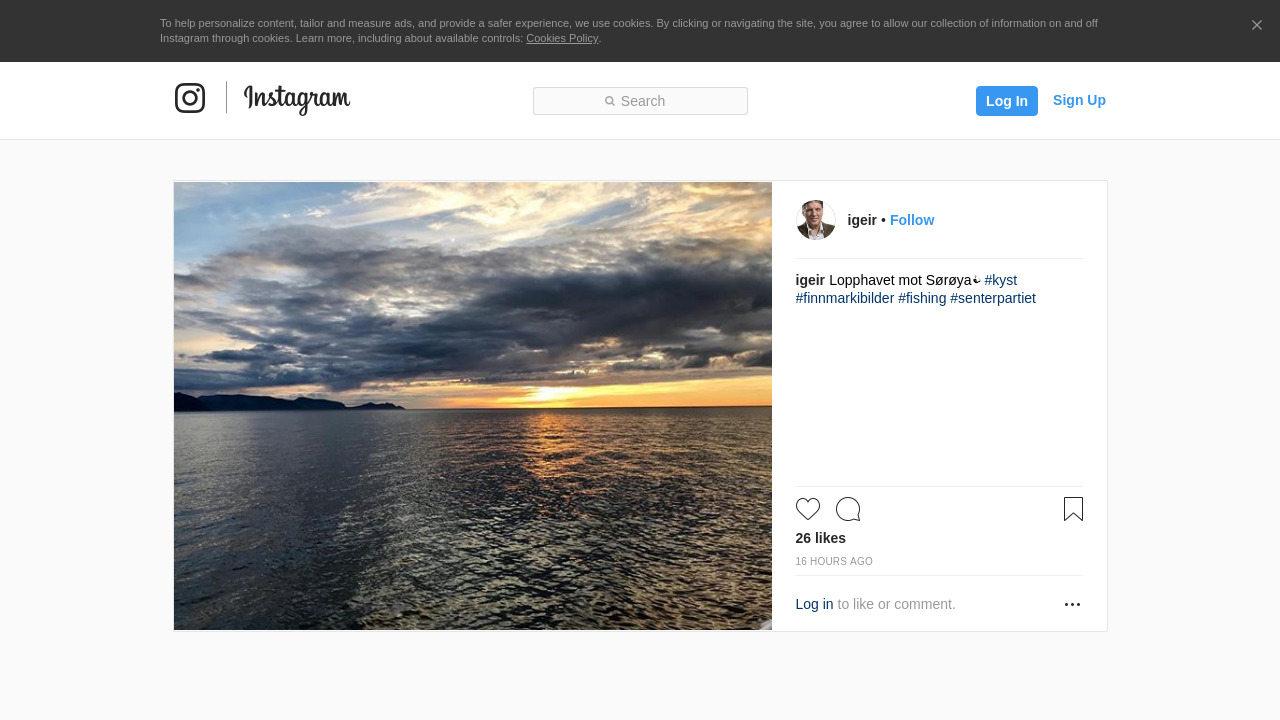Open more options three-dot menu
Viewport: 1280px width, 720px height.
coord(1072,605)
